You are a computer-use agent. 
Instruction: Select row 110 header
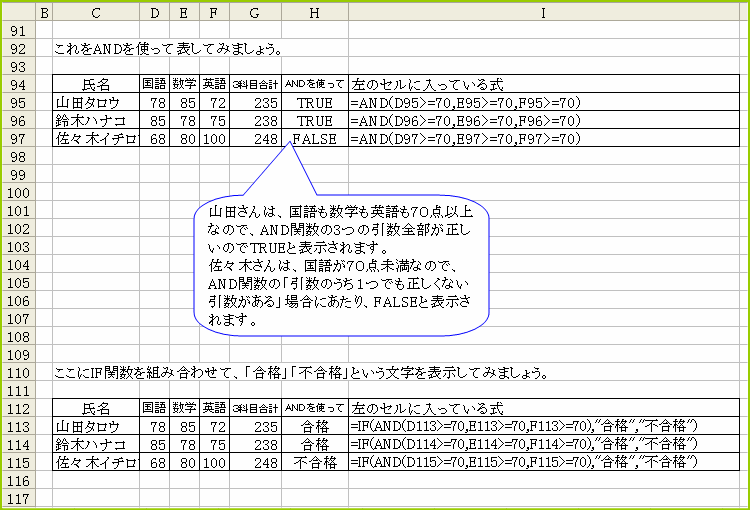click(x=18, y=373)
